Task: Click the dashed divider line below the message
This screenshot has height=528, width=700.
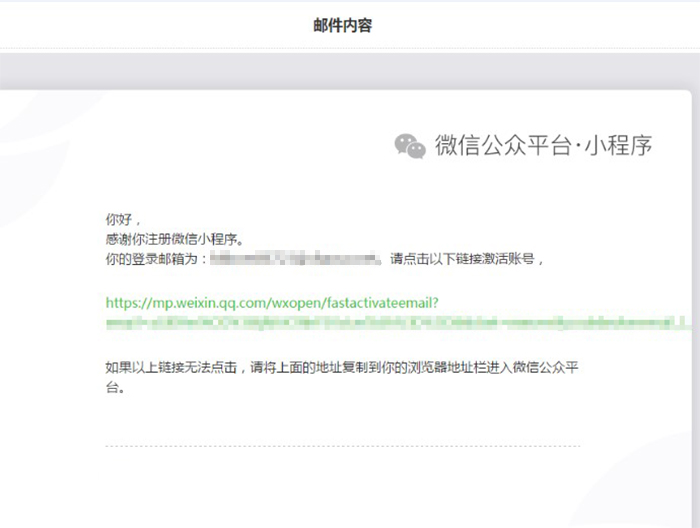Action: click(342, 446)
